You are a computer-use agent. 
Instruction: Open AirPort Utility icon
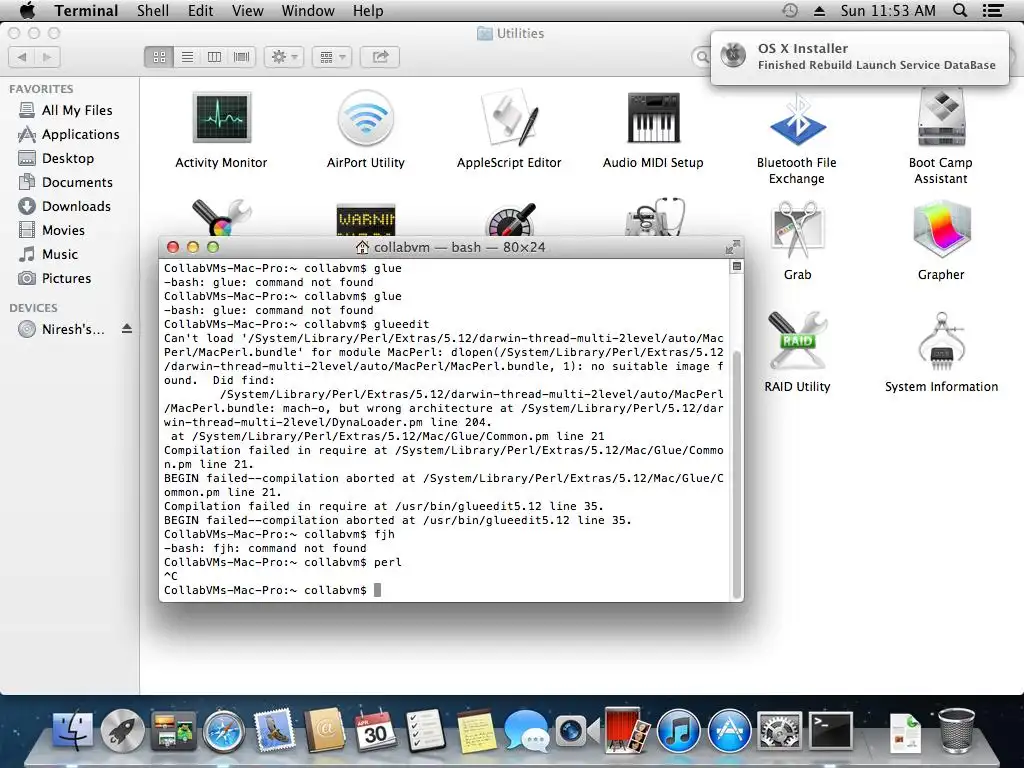tap(366, 118)
